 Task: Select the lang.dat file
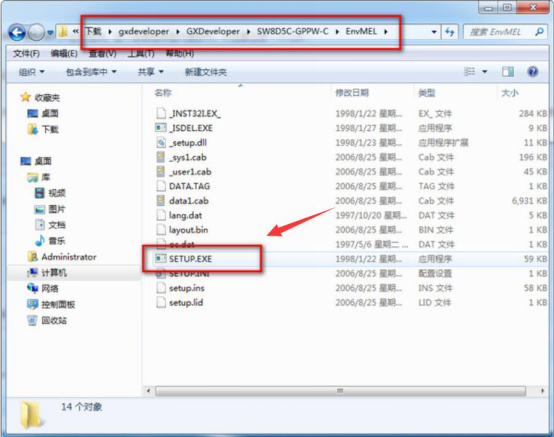[x=185, y=215]
